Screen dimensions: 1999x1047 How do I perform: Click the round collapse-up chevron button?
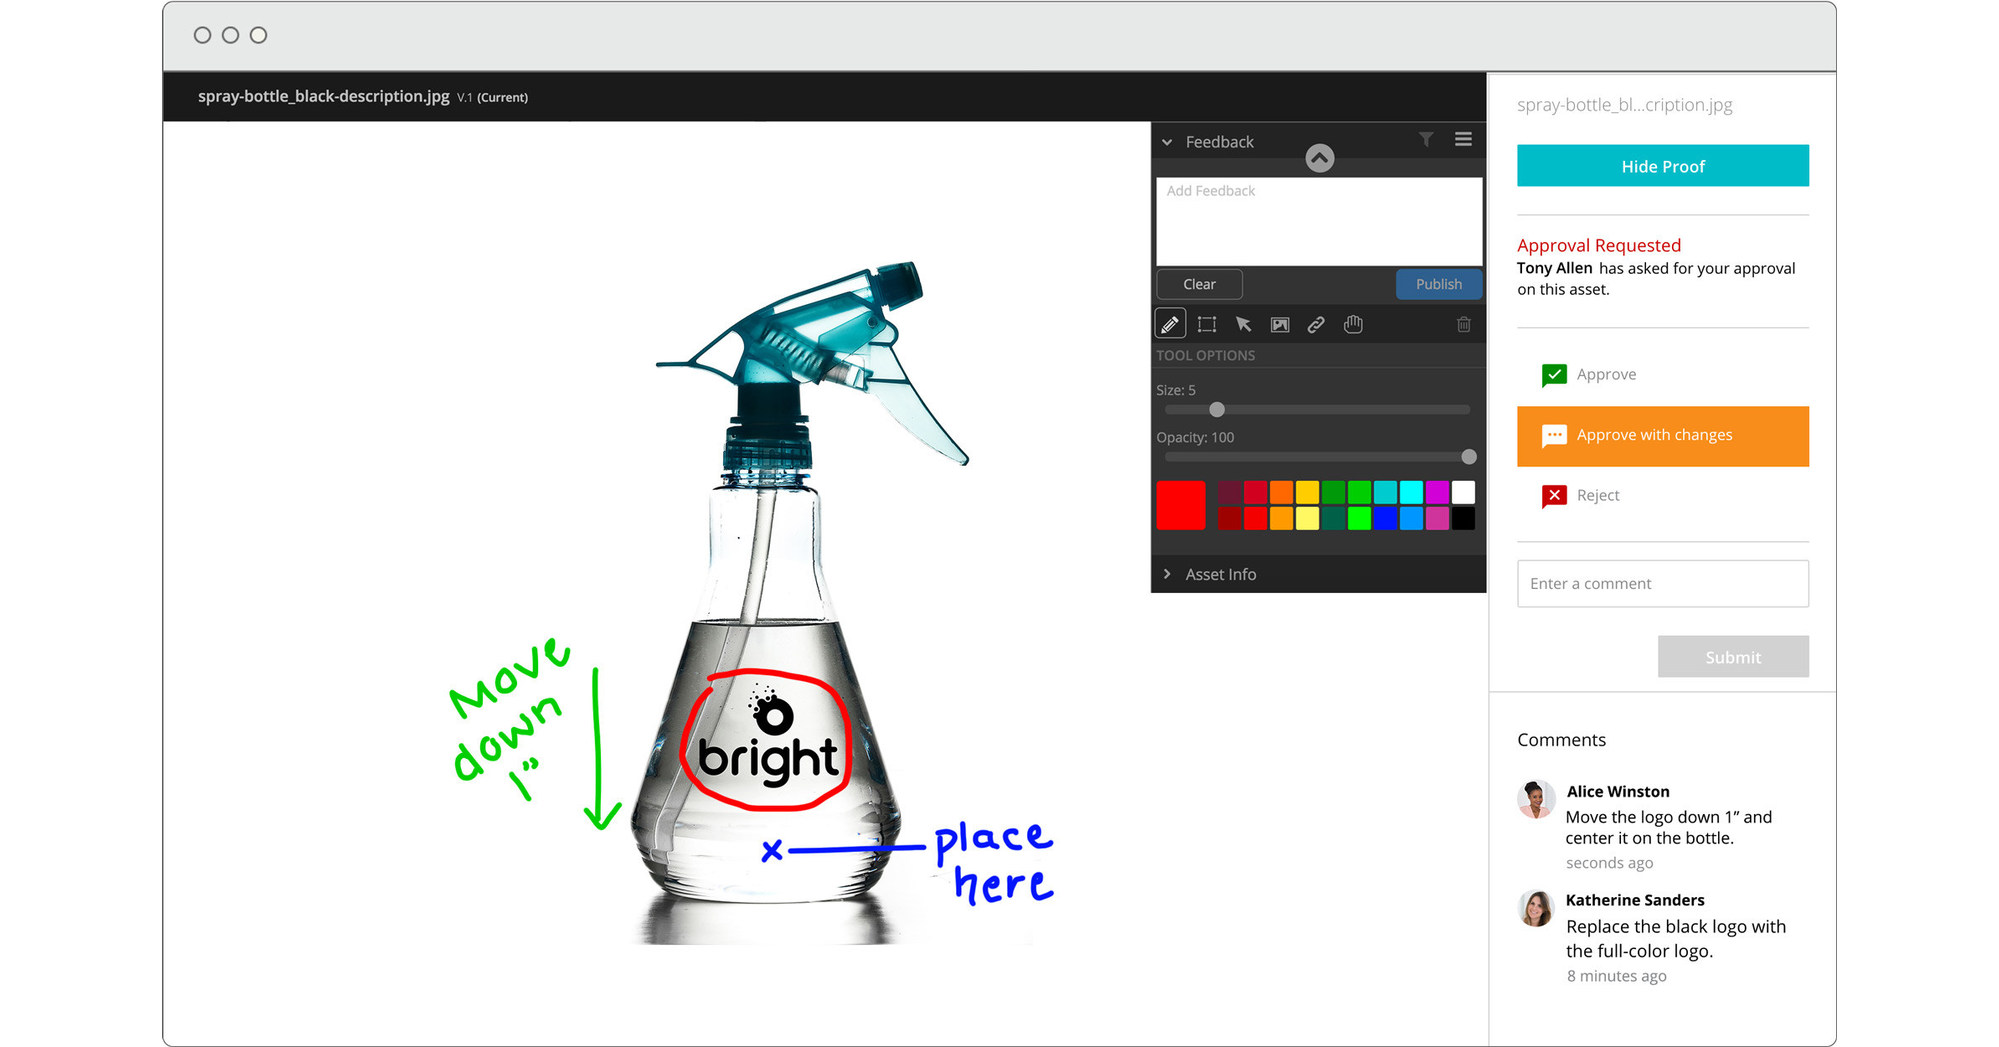(x=1320, y=158)
